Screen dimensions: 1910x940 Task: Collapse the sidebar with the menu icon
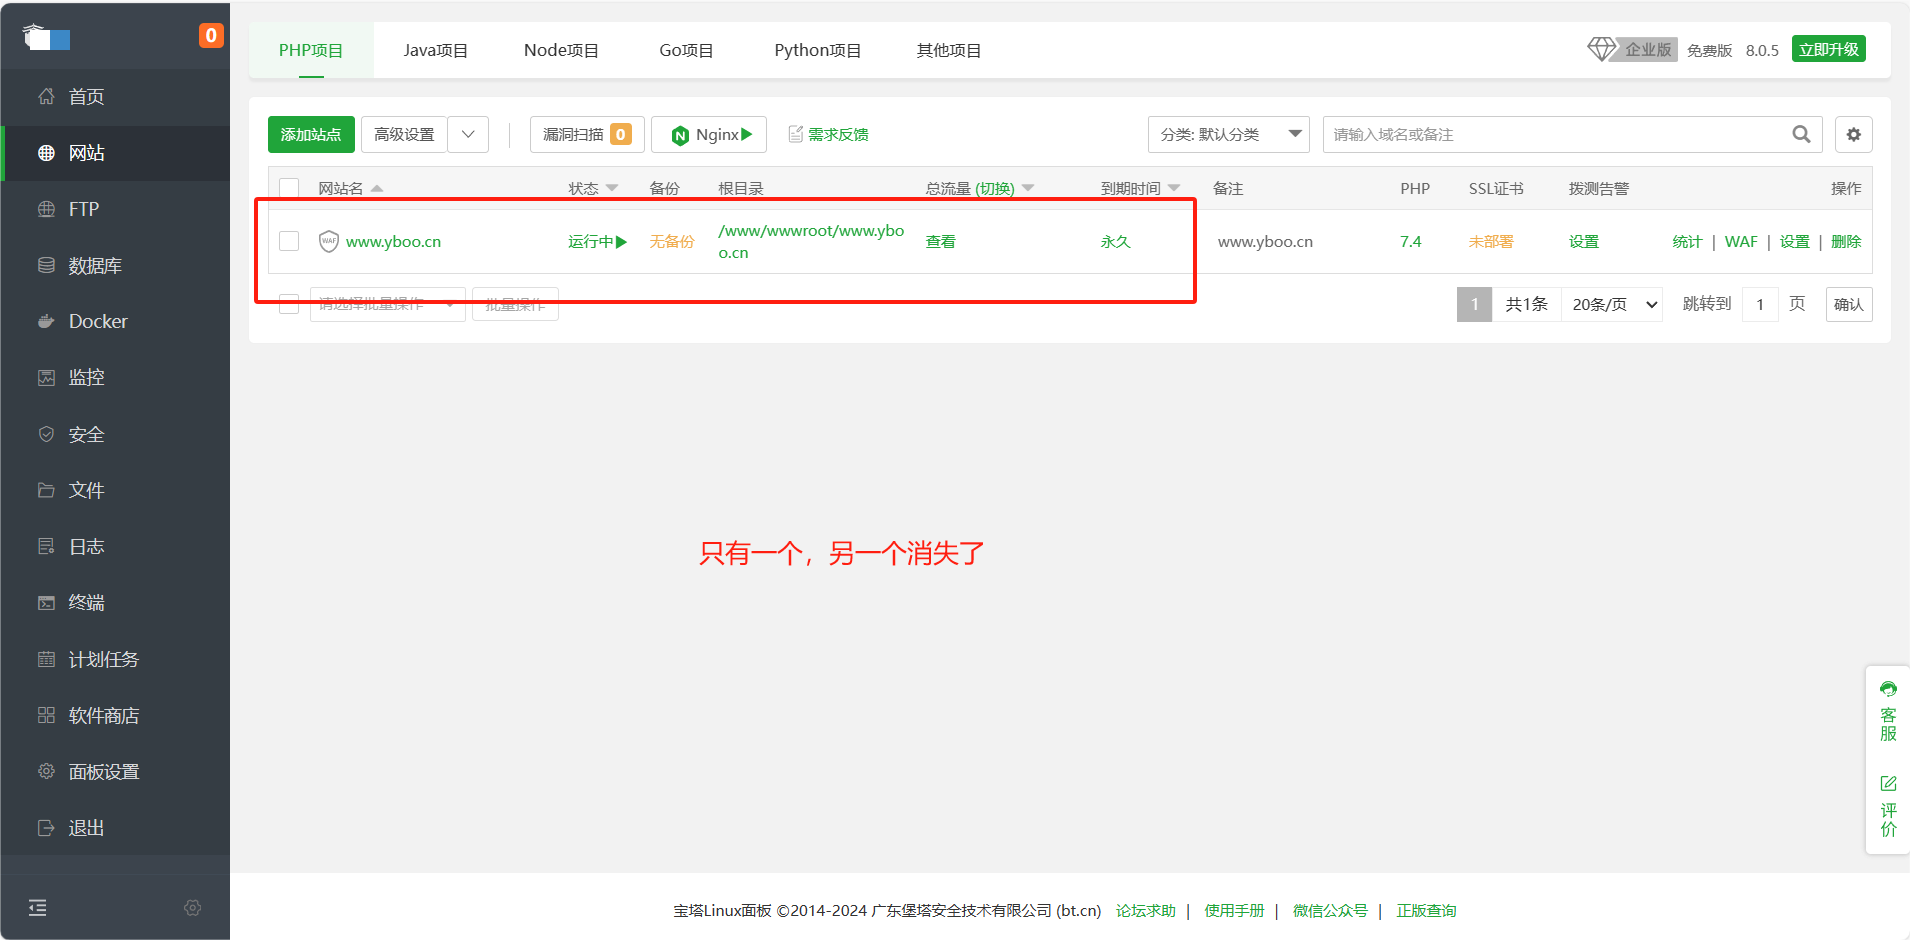click(x=38, y=908)
